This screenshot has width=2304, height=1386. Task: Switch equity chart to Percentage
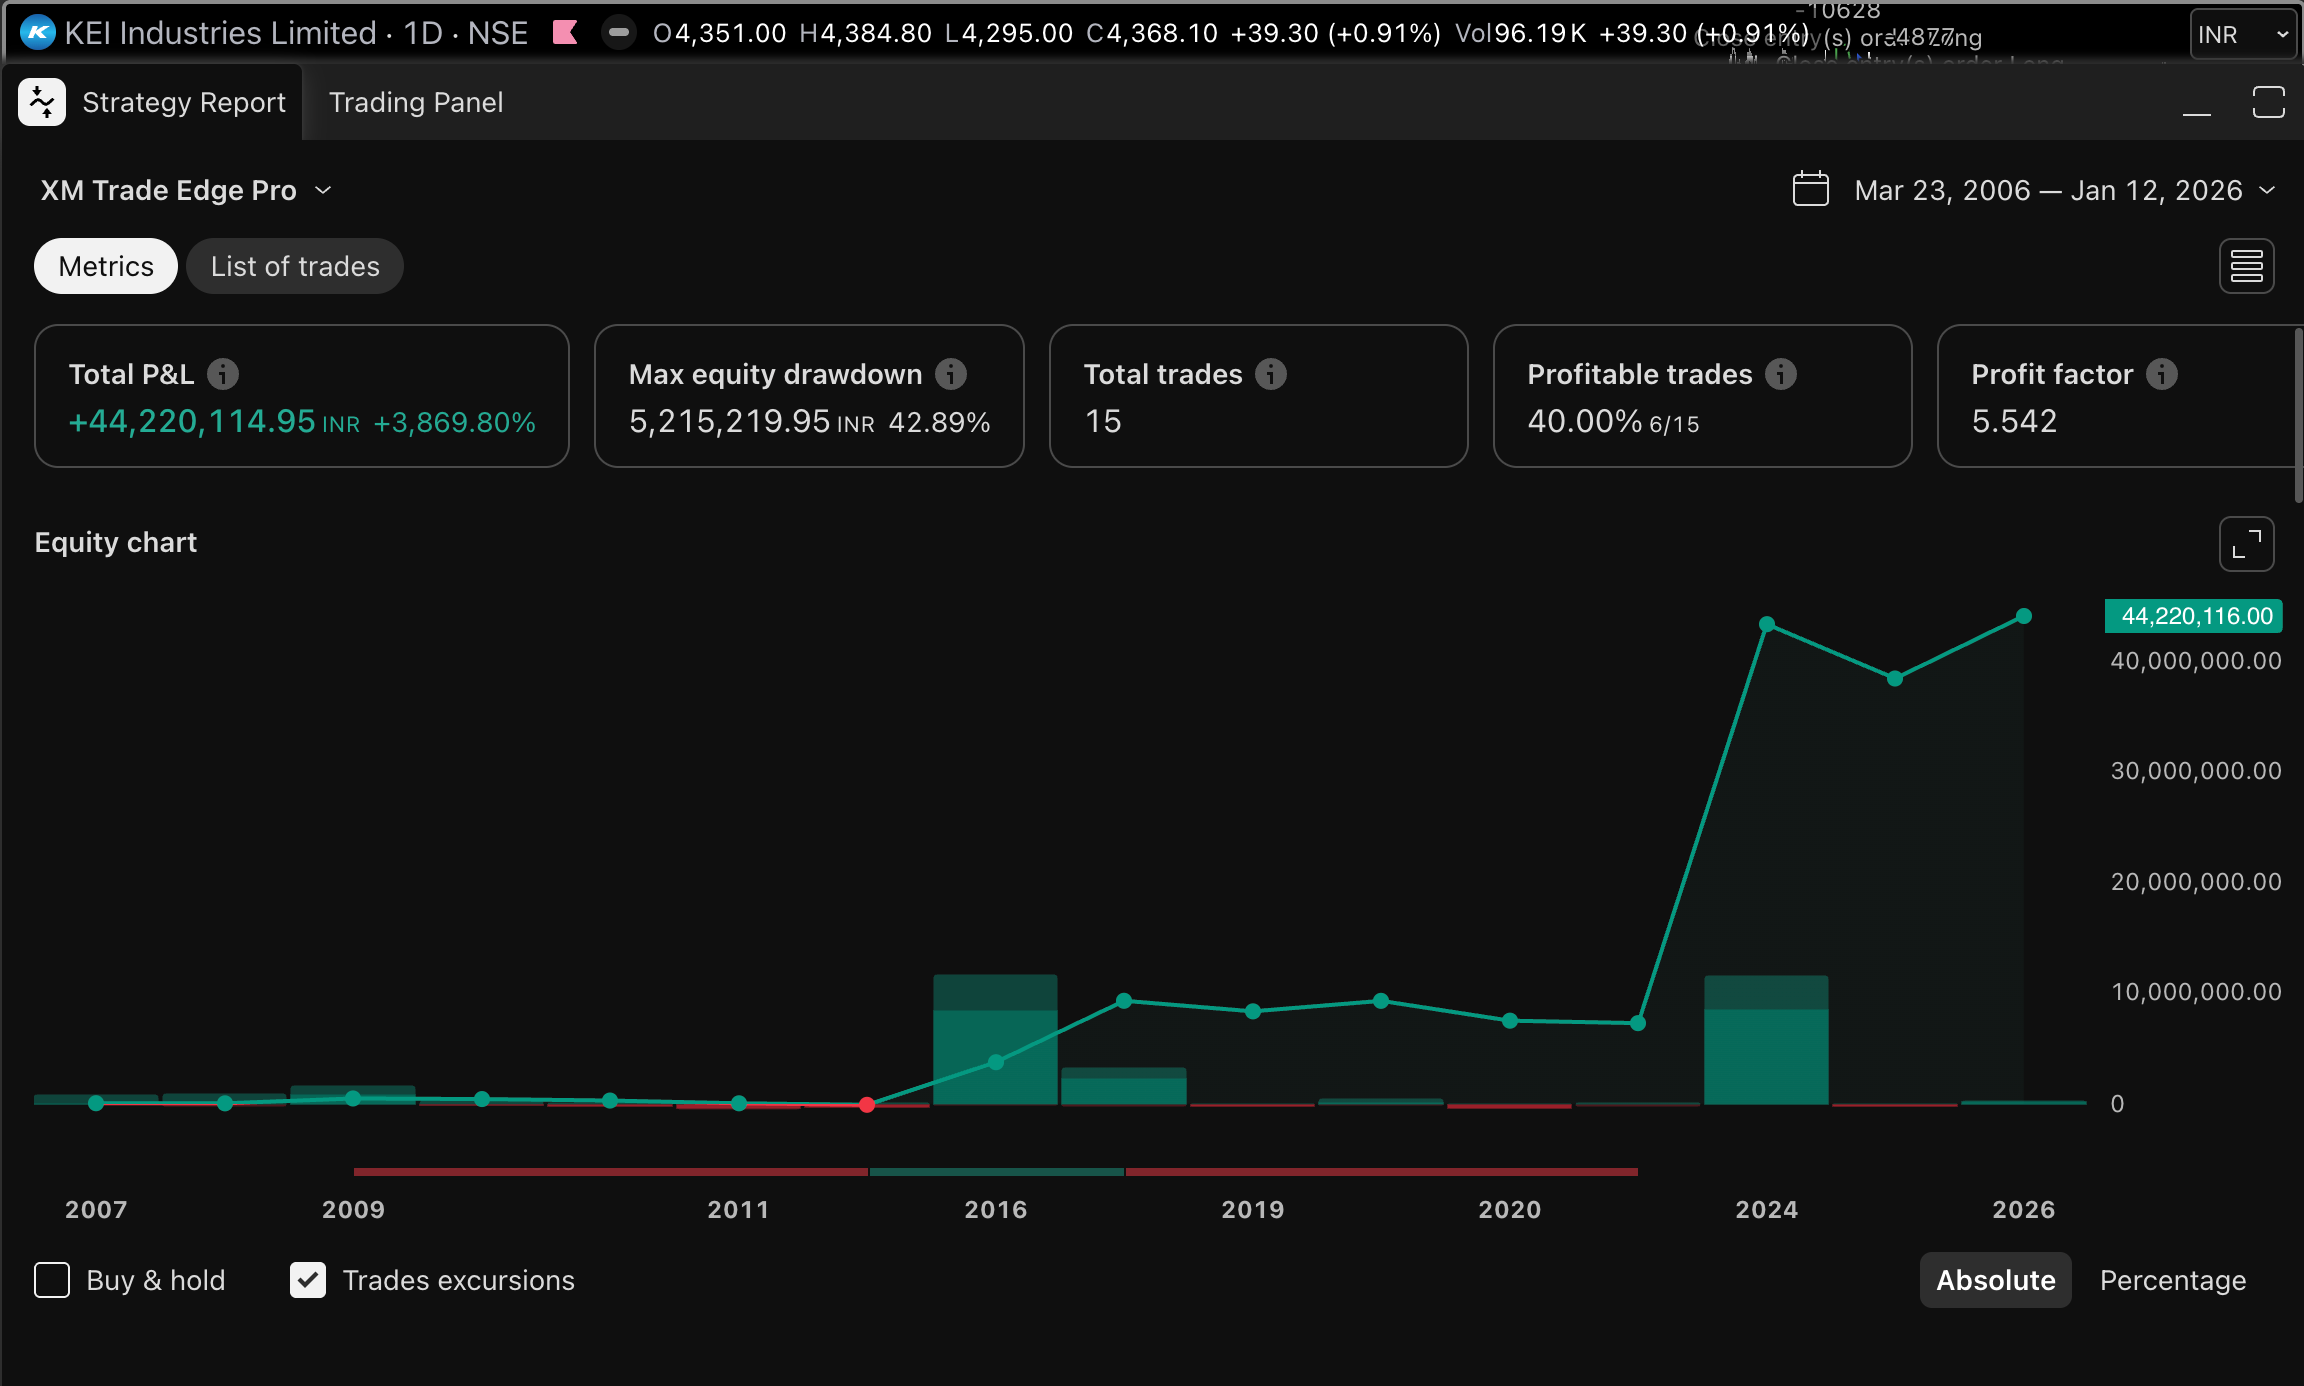[x=2172, y=1280]
